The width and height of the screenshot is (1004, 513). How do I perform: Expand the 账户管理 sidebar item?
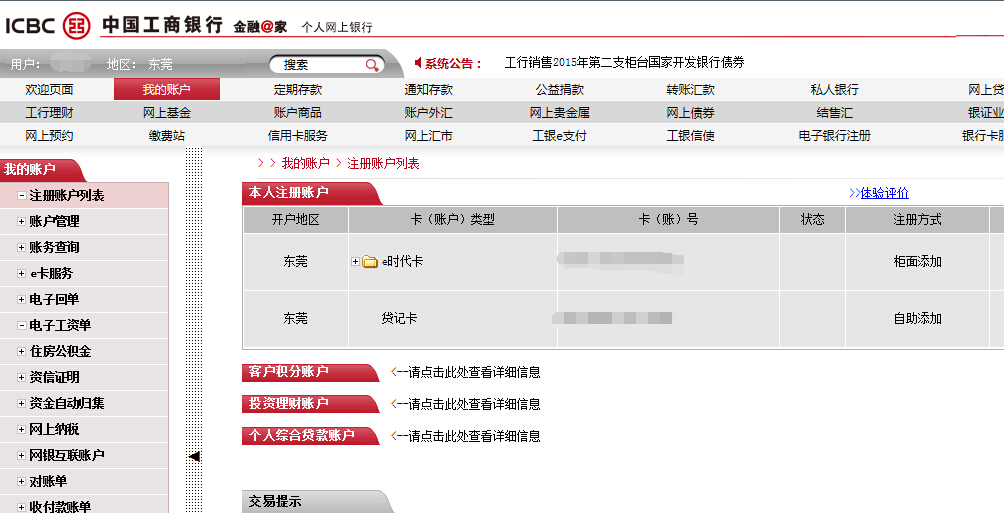(x=21, y=222)
